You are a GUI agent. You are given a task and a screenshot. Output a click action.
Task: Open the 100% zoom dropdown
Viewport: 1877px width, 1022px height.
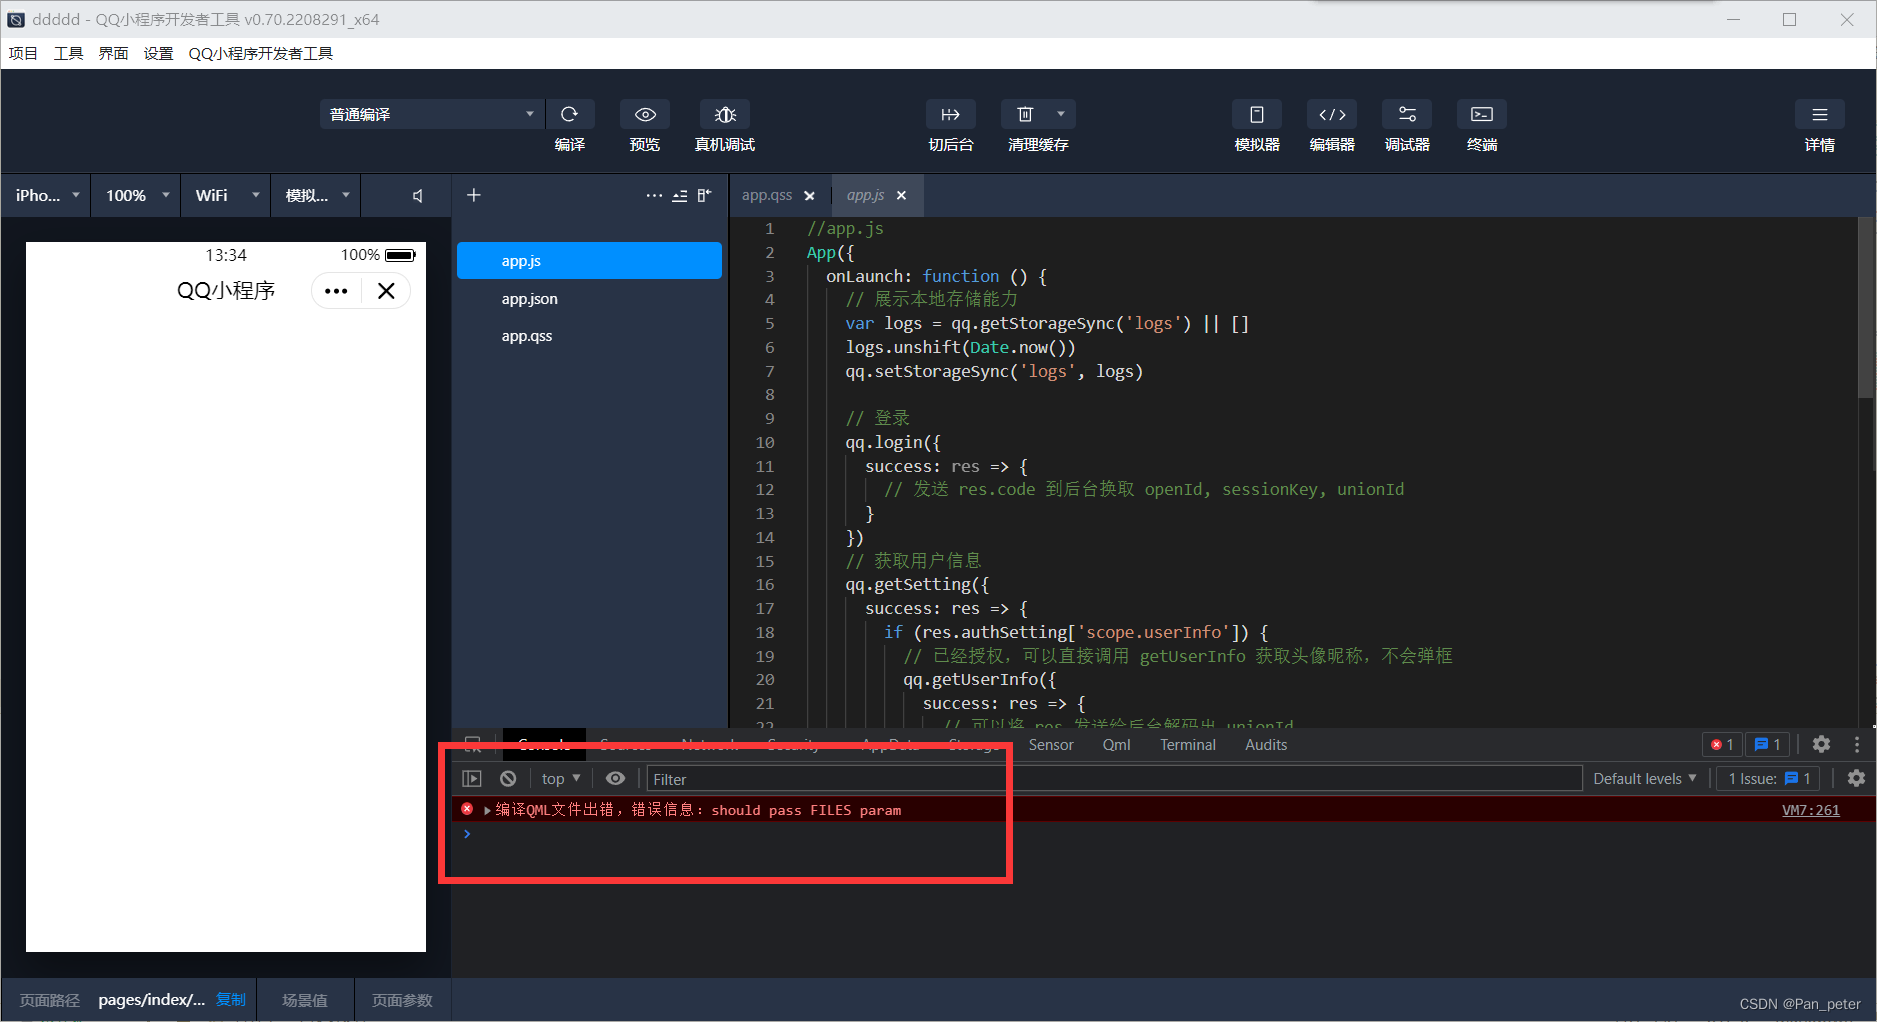(137, 196)
